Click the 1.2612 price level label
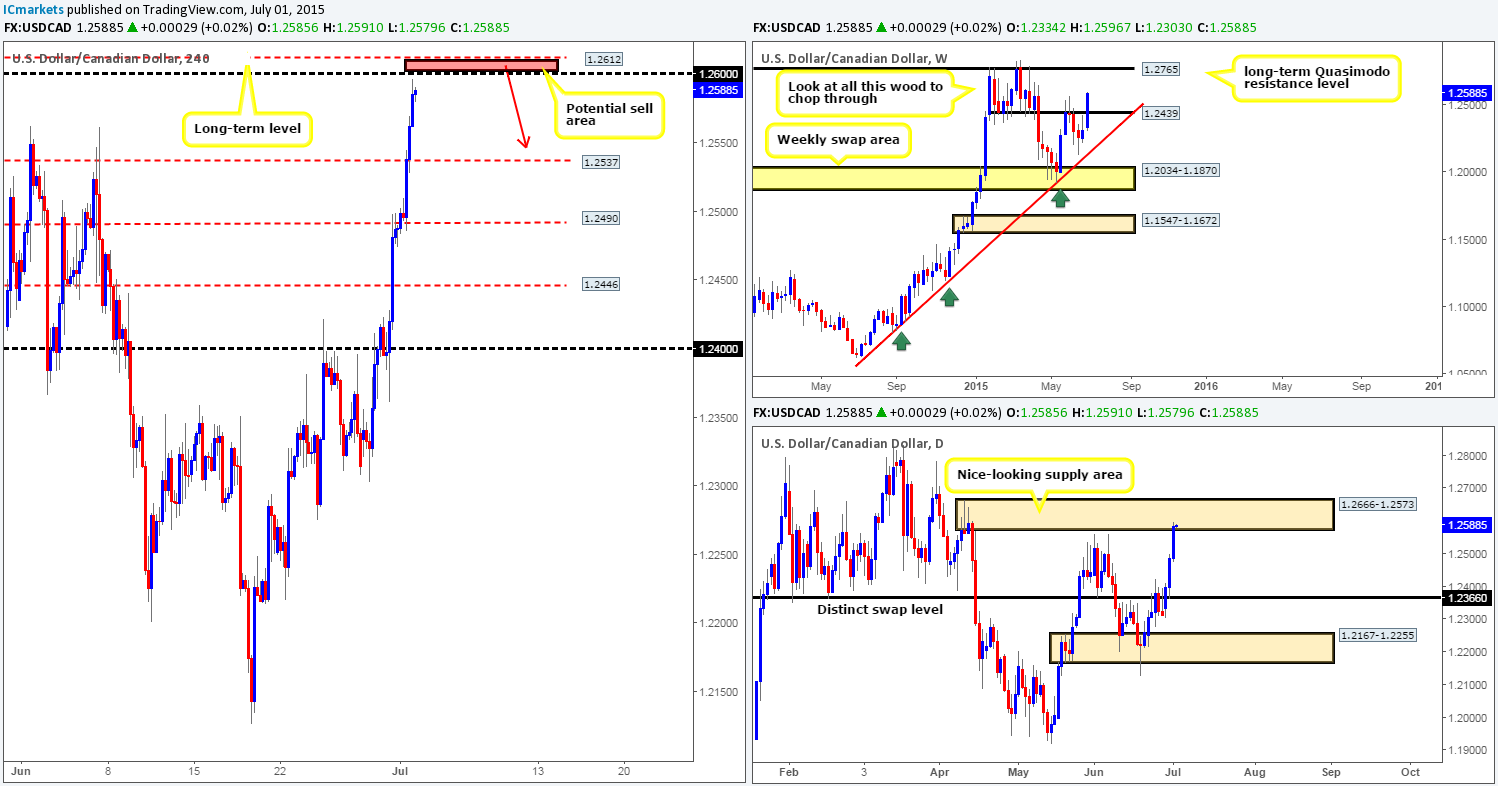The image size is (1498, 786). tap(604, 60)
